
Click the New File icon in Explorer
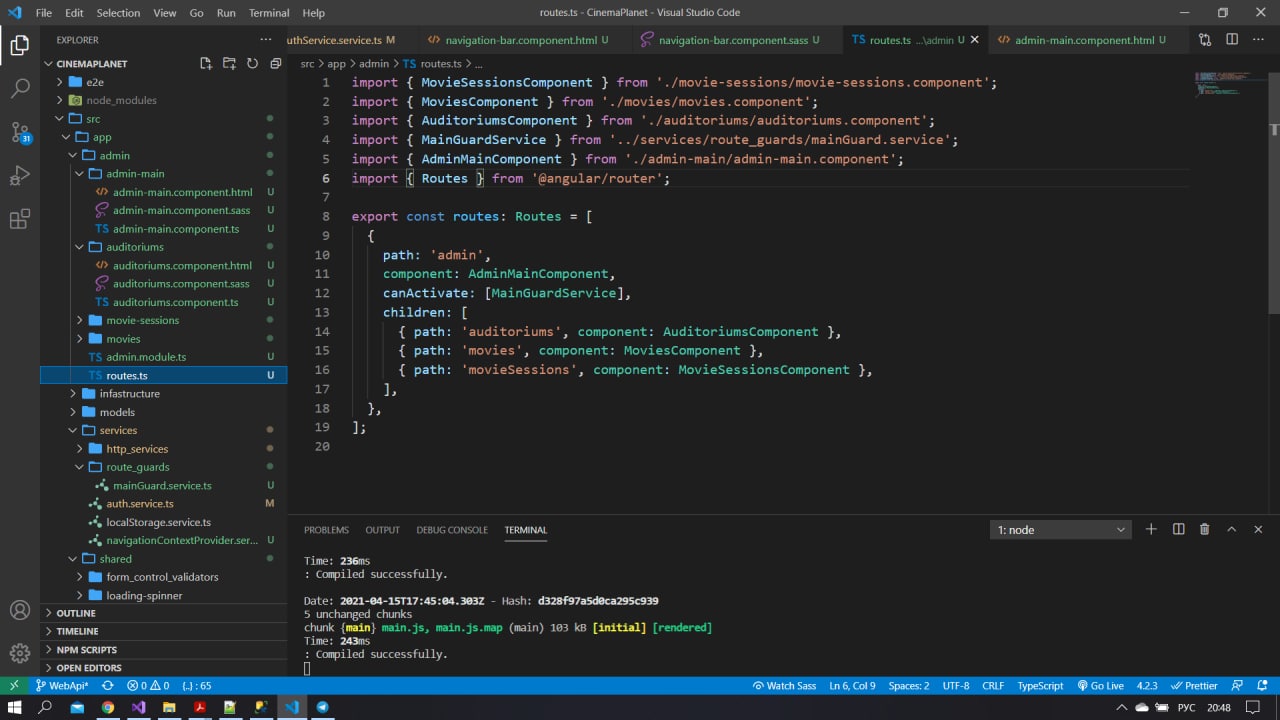[x=206, y=63]
